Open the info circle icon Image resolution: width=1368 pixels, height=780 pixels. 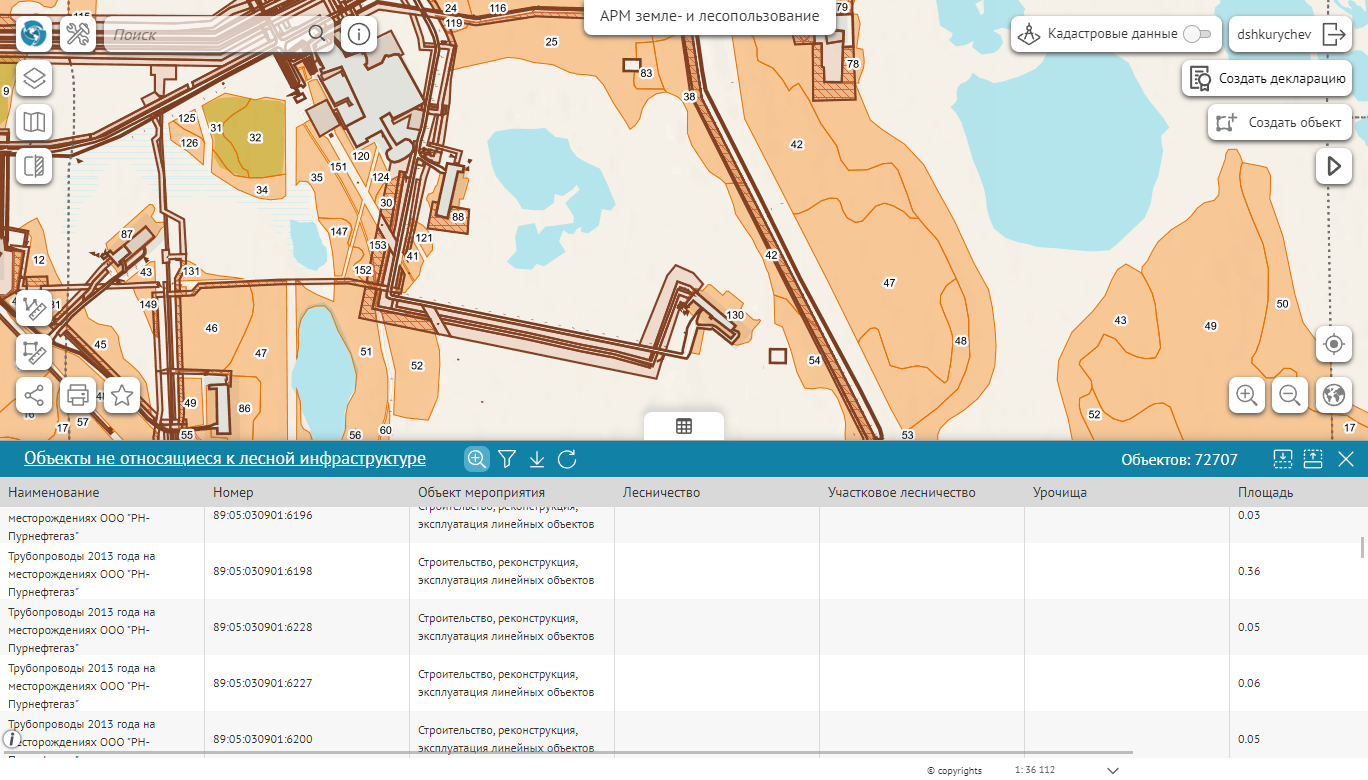coord(359,35)
